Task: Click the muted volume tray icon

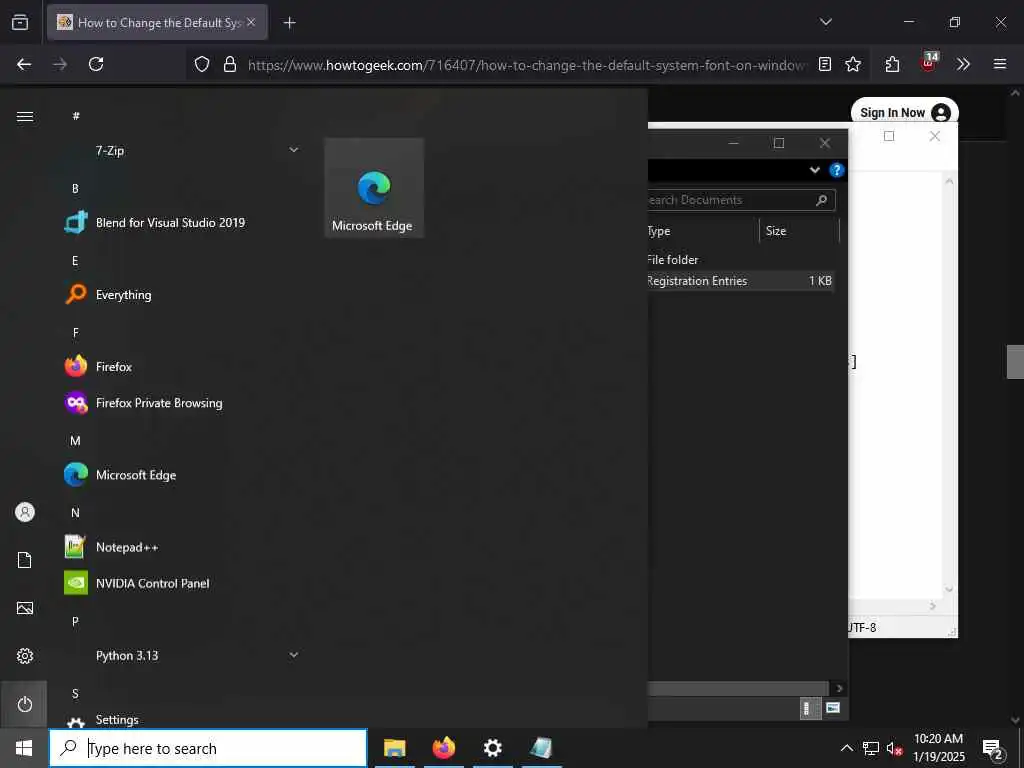Action: point(894,748)
